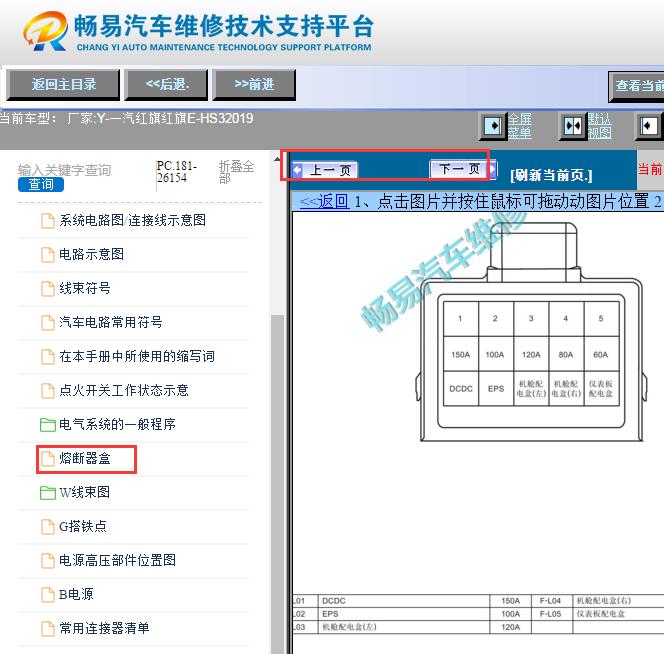
Task: Go forward with >>前进 button
Action: (x=254, y=85)
